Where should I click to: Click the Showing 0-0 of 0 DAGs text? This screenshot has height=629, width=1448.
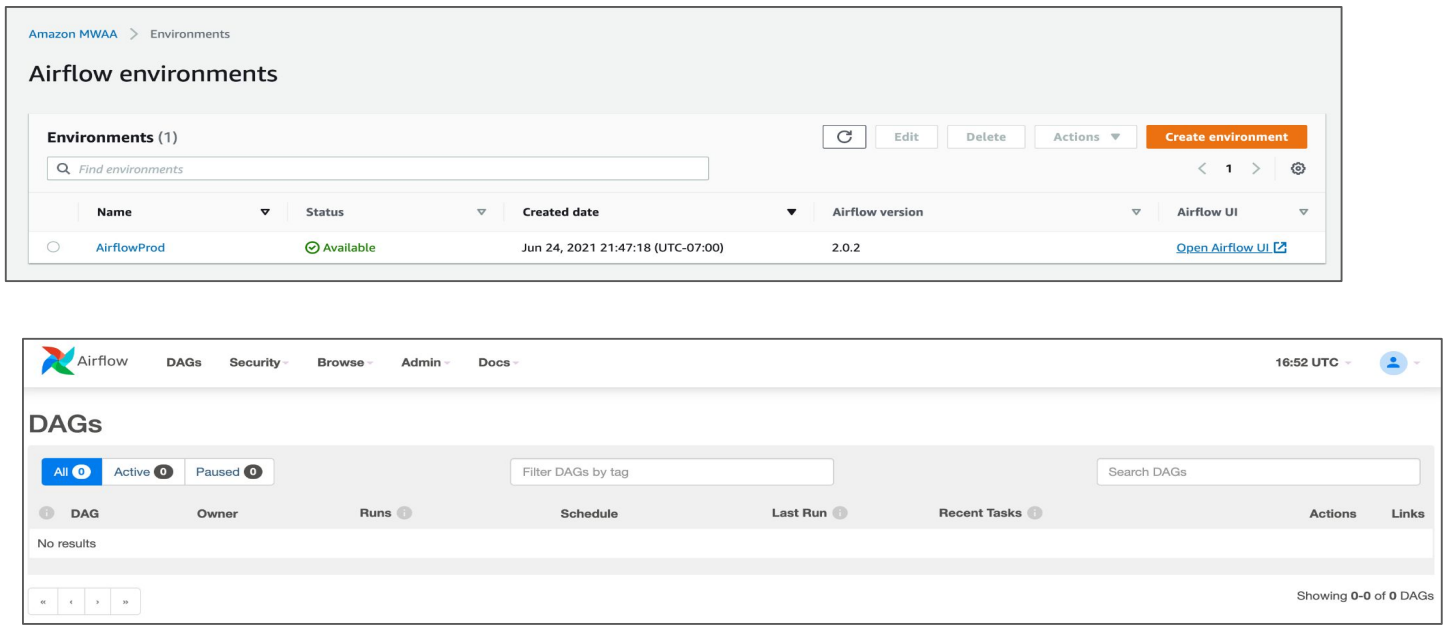point(1364,596)
